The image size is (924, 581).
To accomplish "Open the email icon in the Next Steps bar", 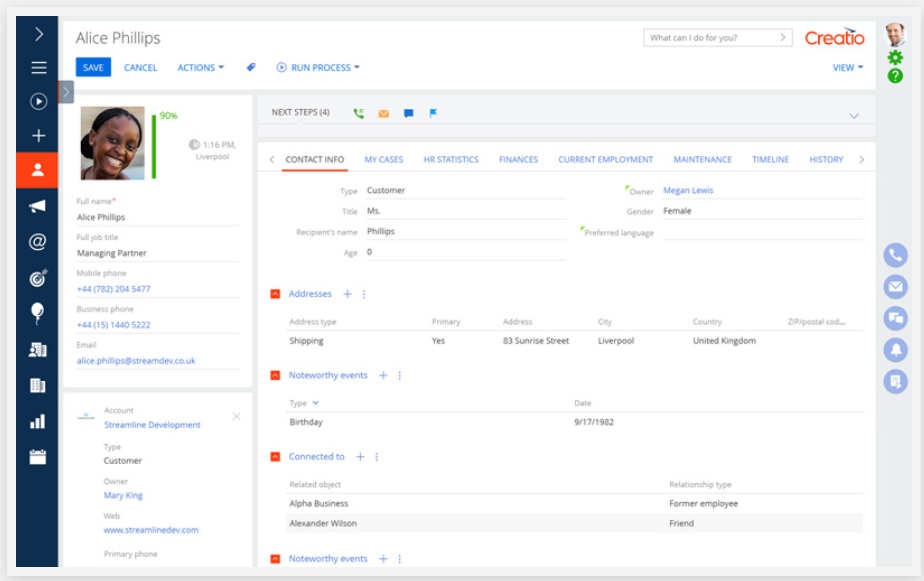I will point(383,111).
